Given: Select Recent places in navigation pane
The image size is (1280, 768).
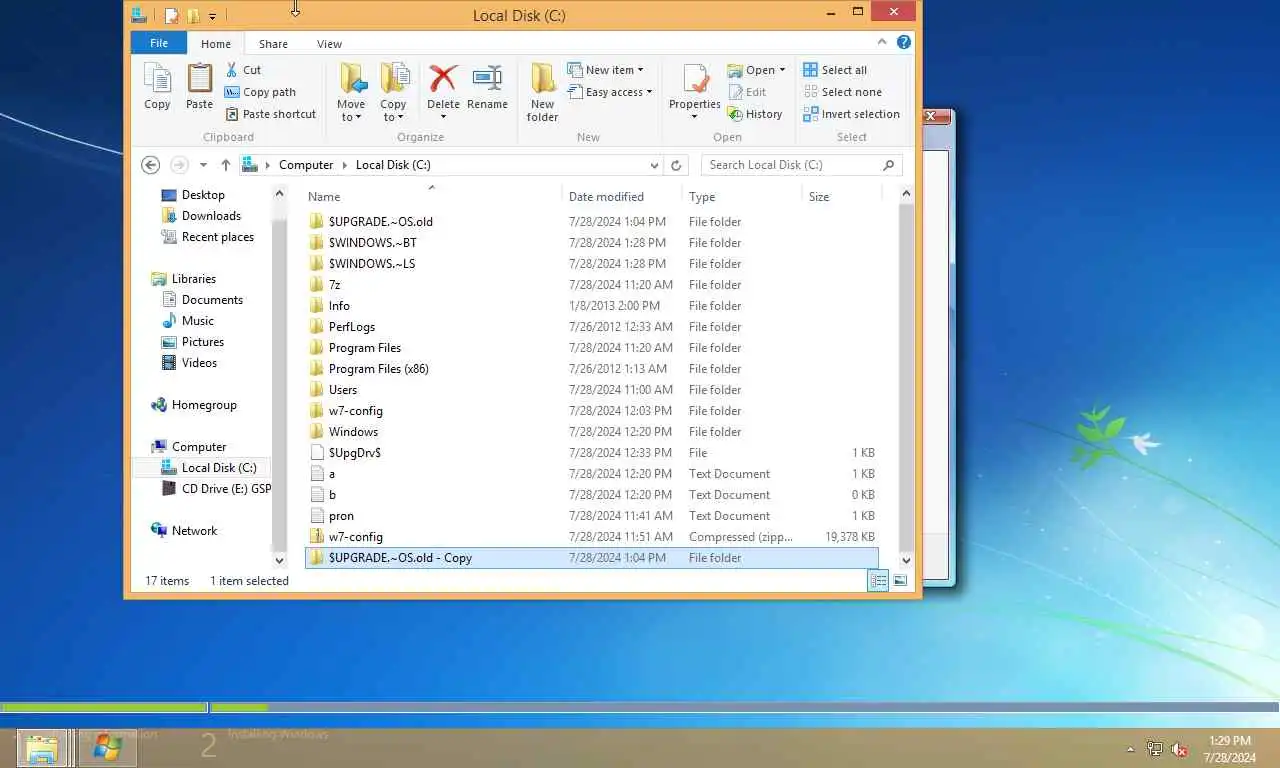Looking at the screenshot, I should coord(217,237).
